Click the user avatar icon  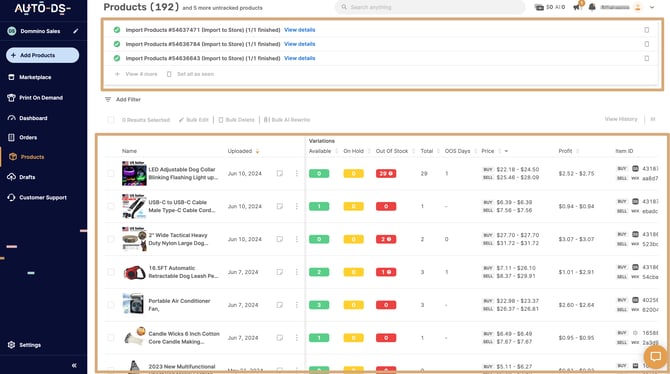638,7
